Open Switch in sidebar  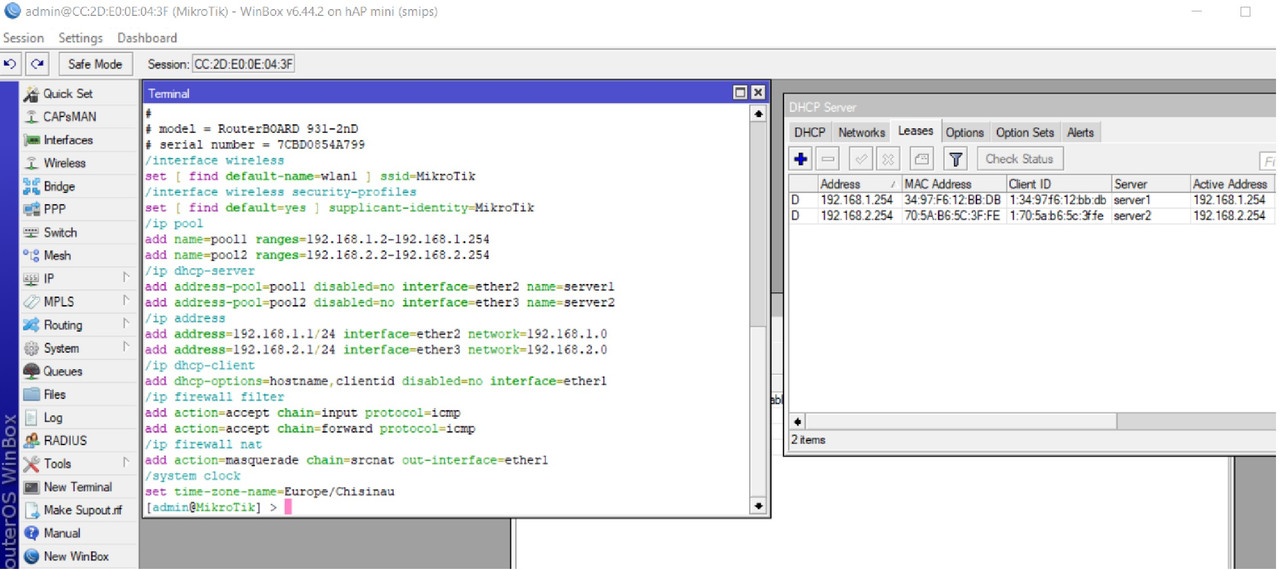tap(60, 232)
